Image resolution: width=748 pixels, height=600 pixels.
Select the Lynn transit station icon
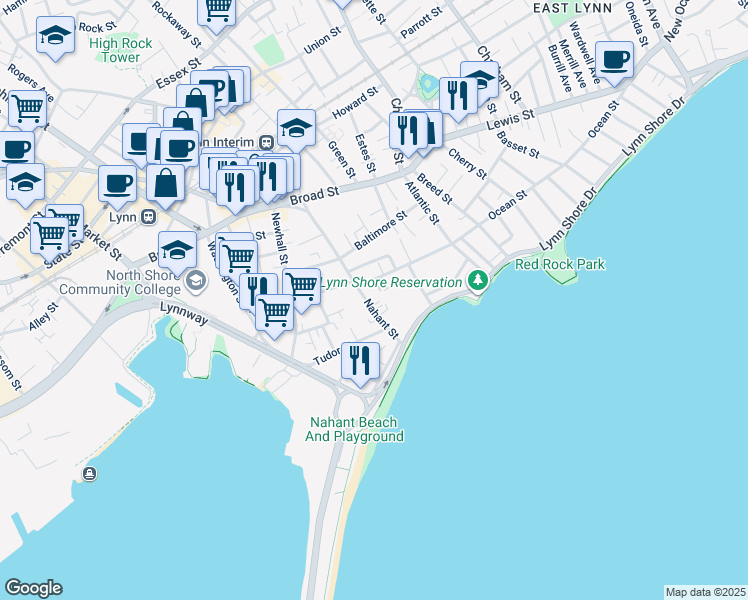tap(148, 216)
